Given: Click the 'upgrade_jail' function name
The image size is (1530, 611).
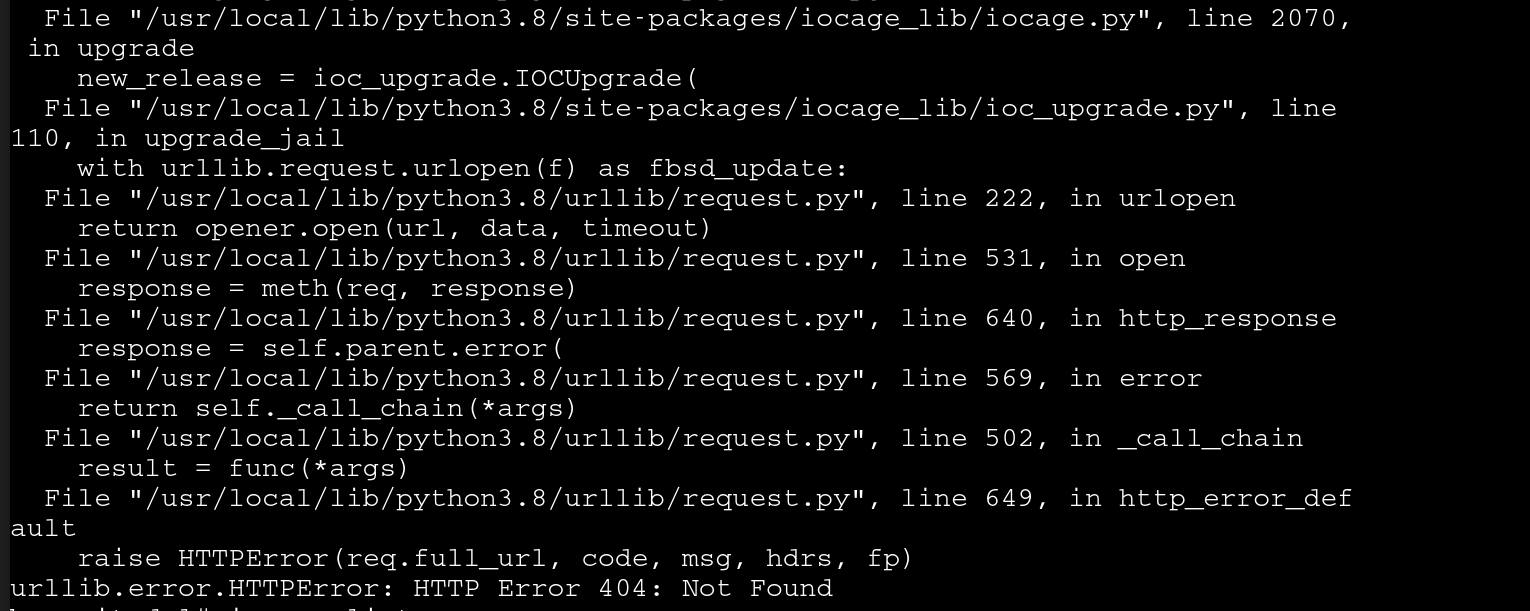Looking at the screenshot, I should coord(244,139).
